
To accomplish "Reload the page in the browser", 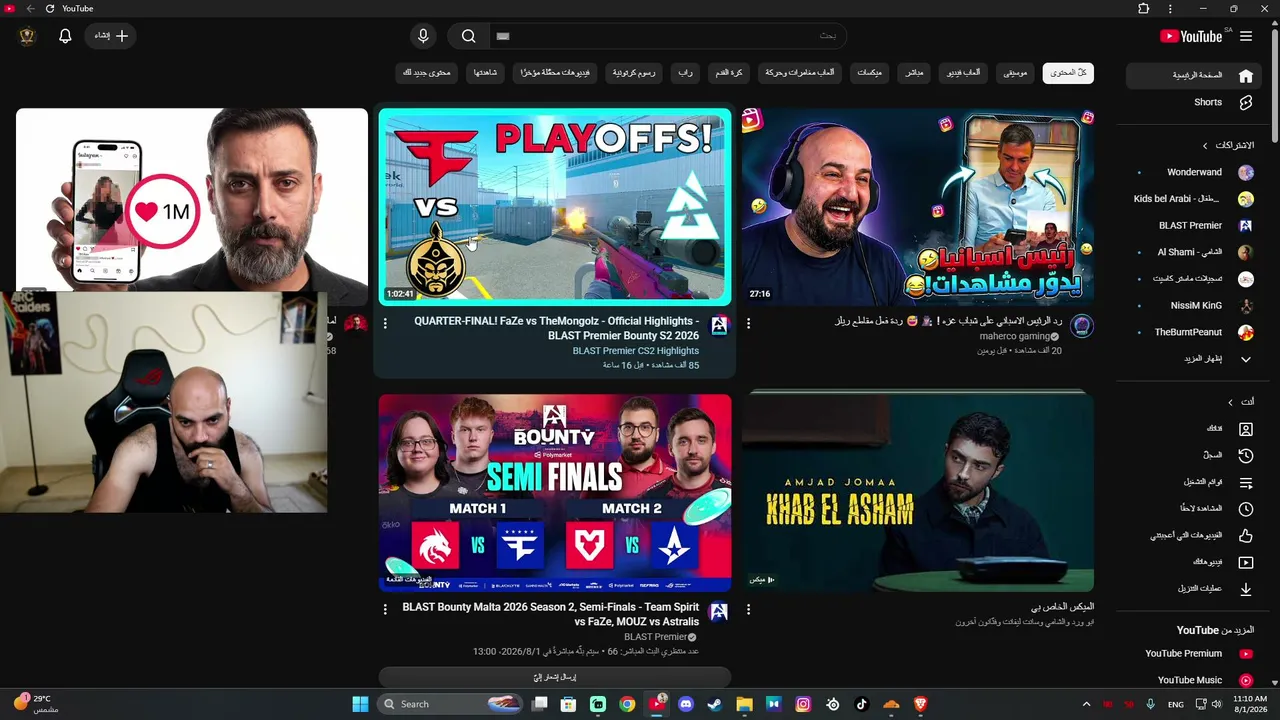I will pos(50,9).
